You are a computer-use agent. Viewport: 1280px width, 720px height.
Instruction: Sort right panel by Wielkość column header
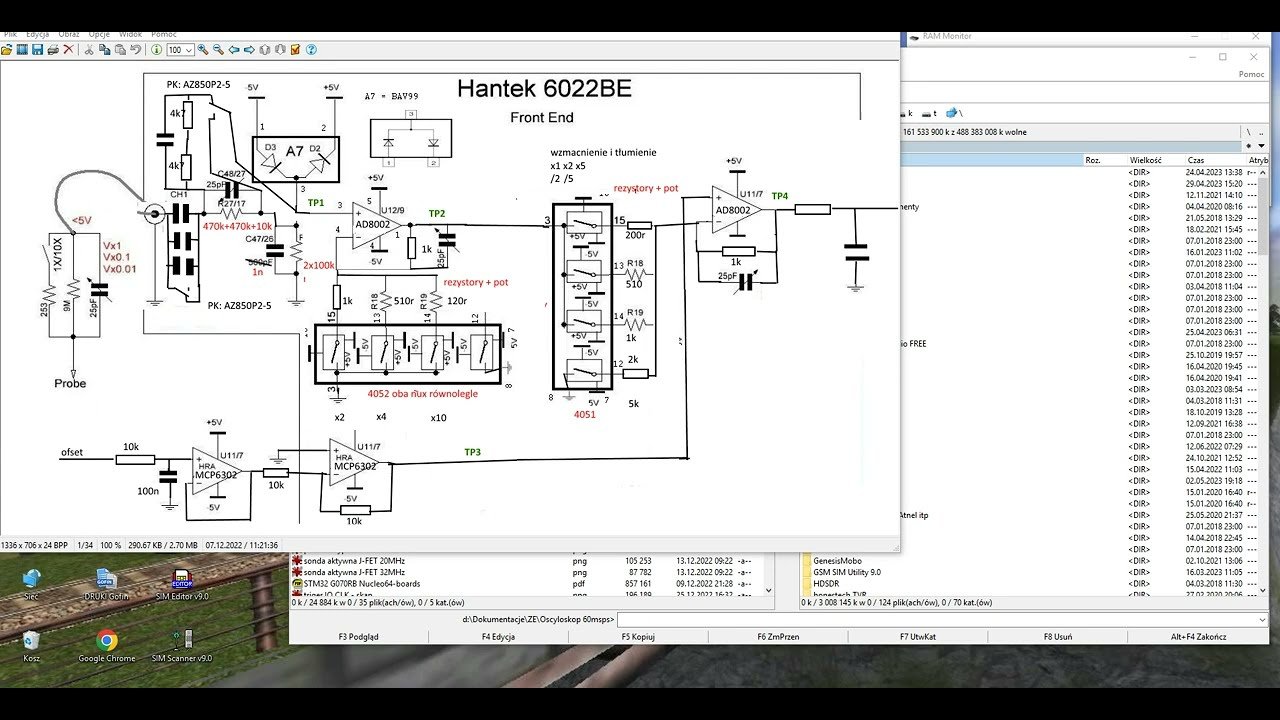(1156, 160)
